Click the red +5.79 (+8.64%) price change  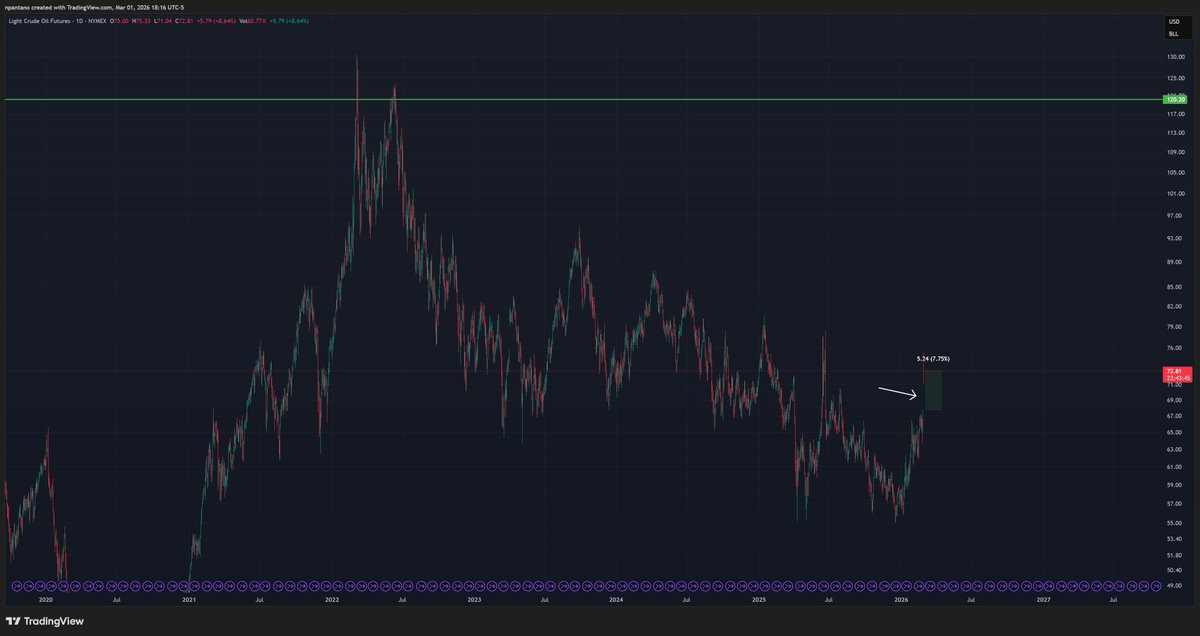[216, 21]
